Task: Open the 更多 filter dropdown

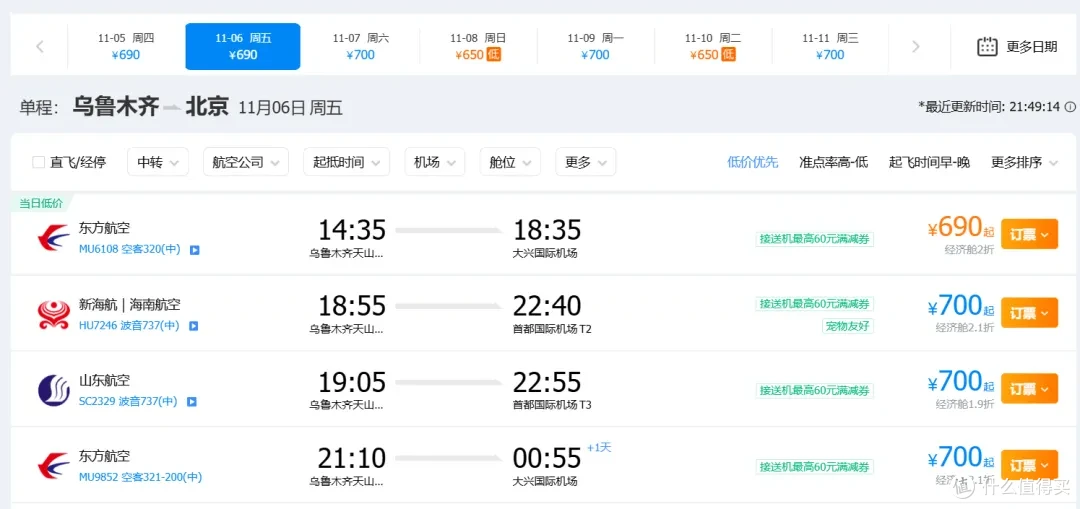Action: click(586, 162)
